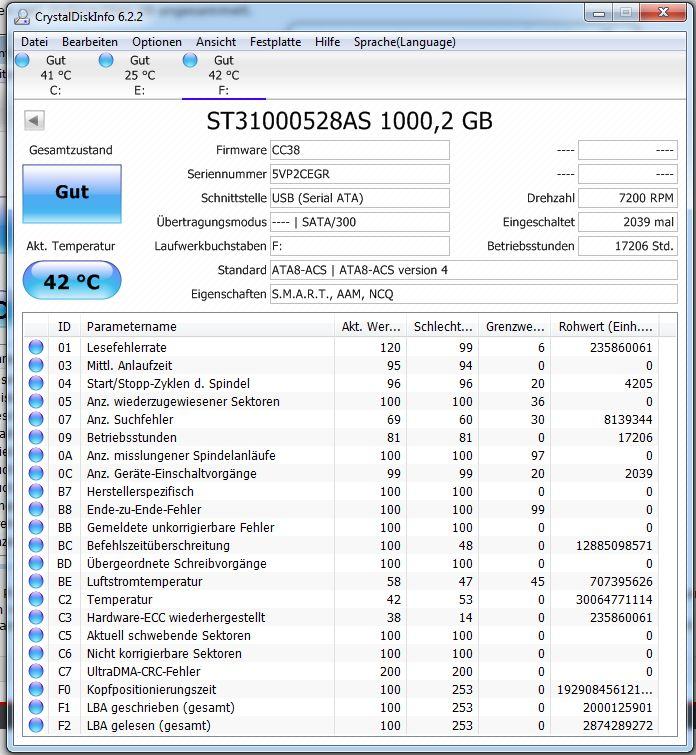This screenshot has height=755, width=696.
Task: Click the status orb for LBA geschrieben (gesamt)
Action: point(36,707)
